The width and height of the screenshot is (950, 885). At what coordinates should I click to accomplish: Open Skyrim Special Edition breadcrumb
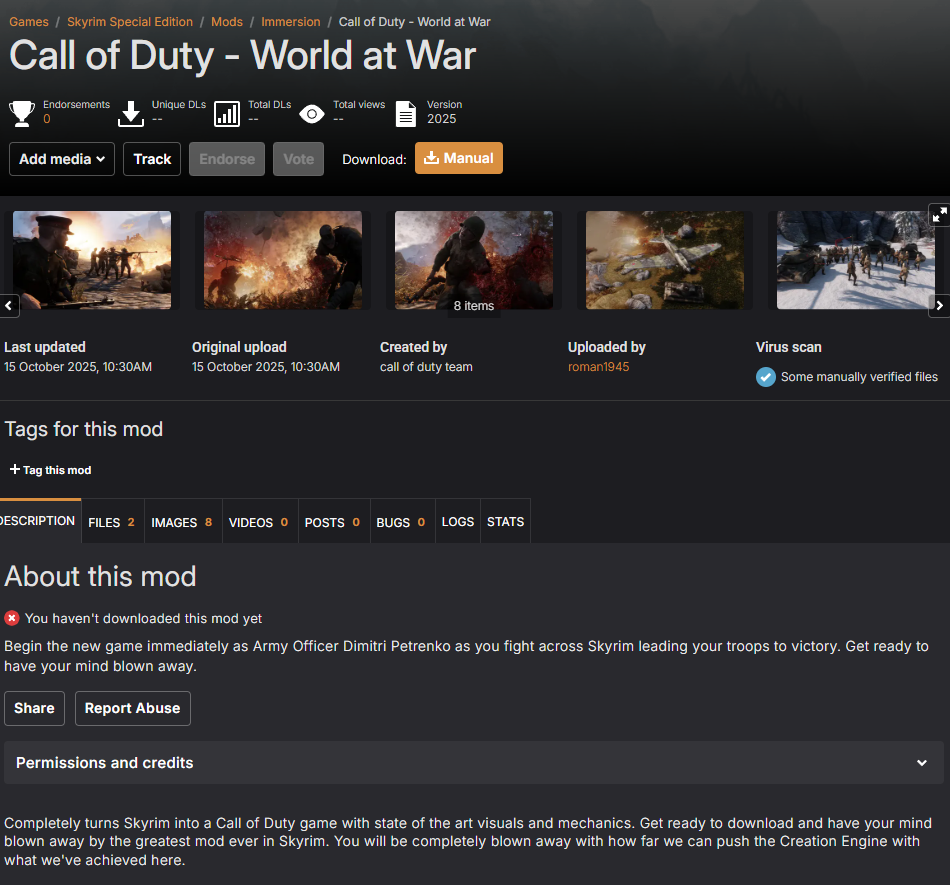tap(130, 22)
